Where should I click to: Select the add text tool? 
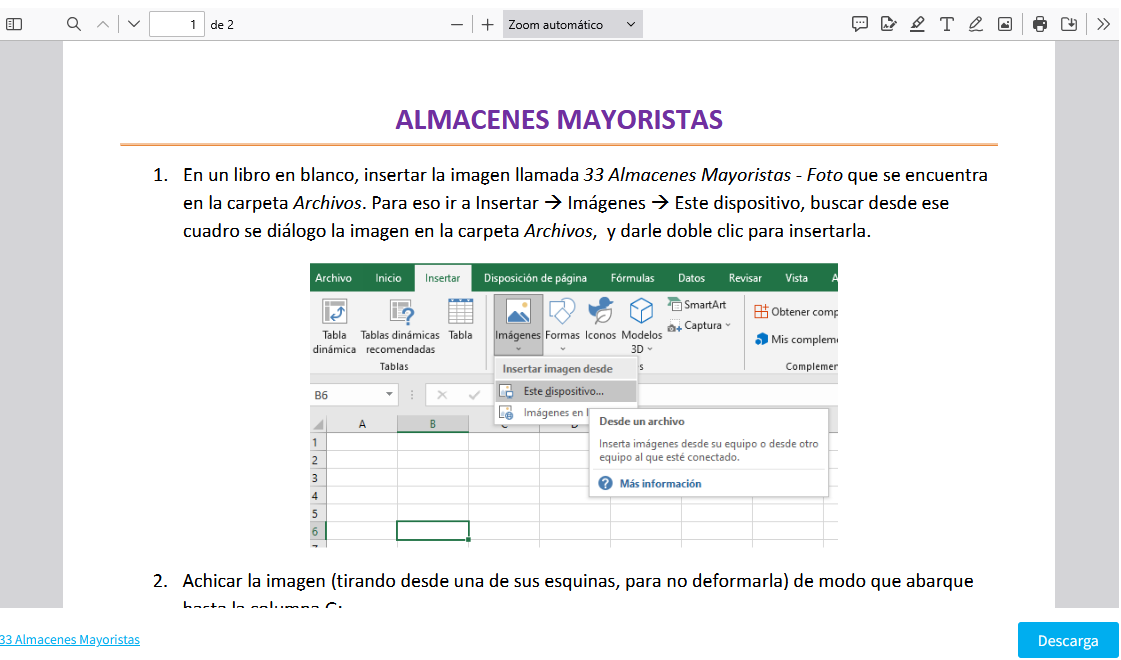pyautogui.click(x=946, y=24)
